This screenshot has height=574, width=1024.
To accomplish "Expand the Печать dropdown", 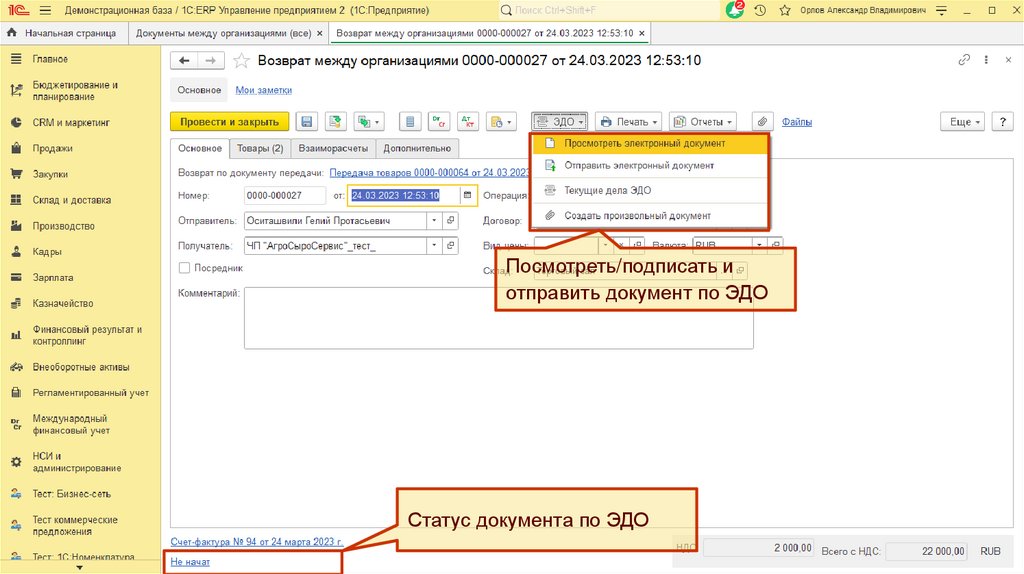I will pyautogui.click(x=628, y=121).
